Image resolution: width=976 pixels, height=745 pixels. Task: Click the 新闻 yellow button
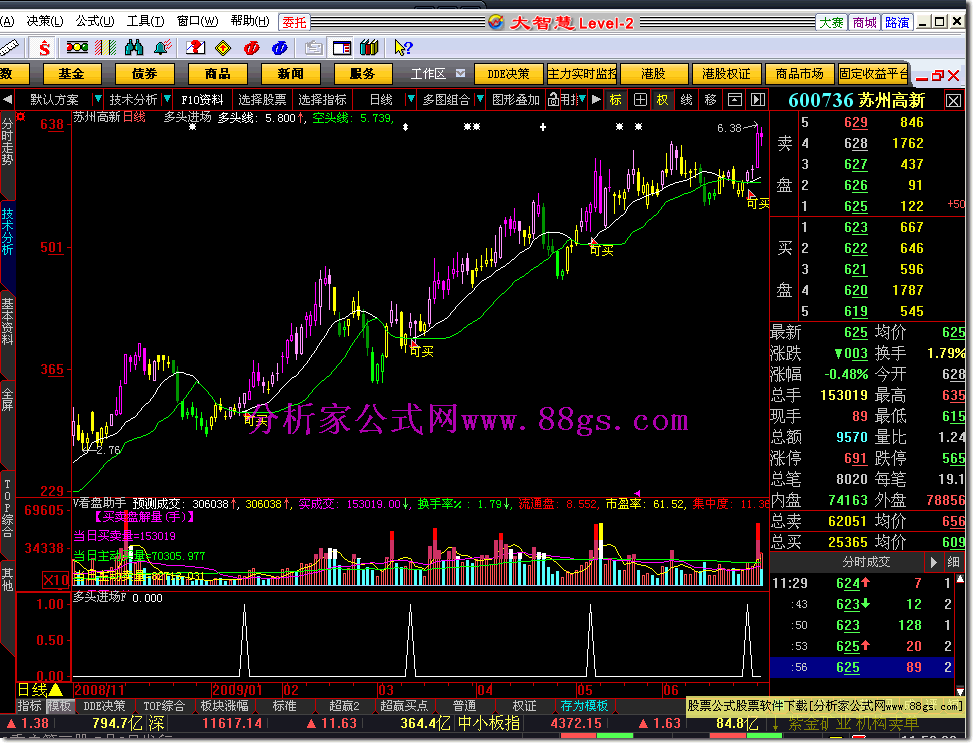click(x=291, y=73)
